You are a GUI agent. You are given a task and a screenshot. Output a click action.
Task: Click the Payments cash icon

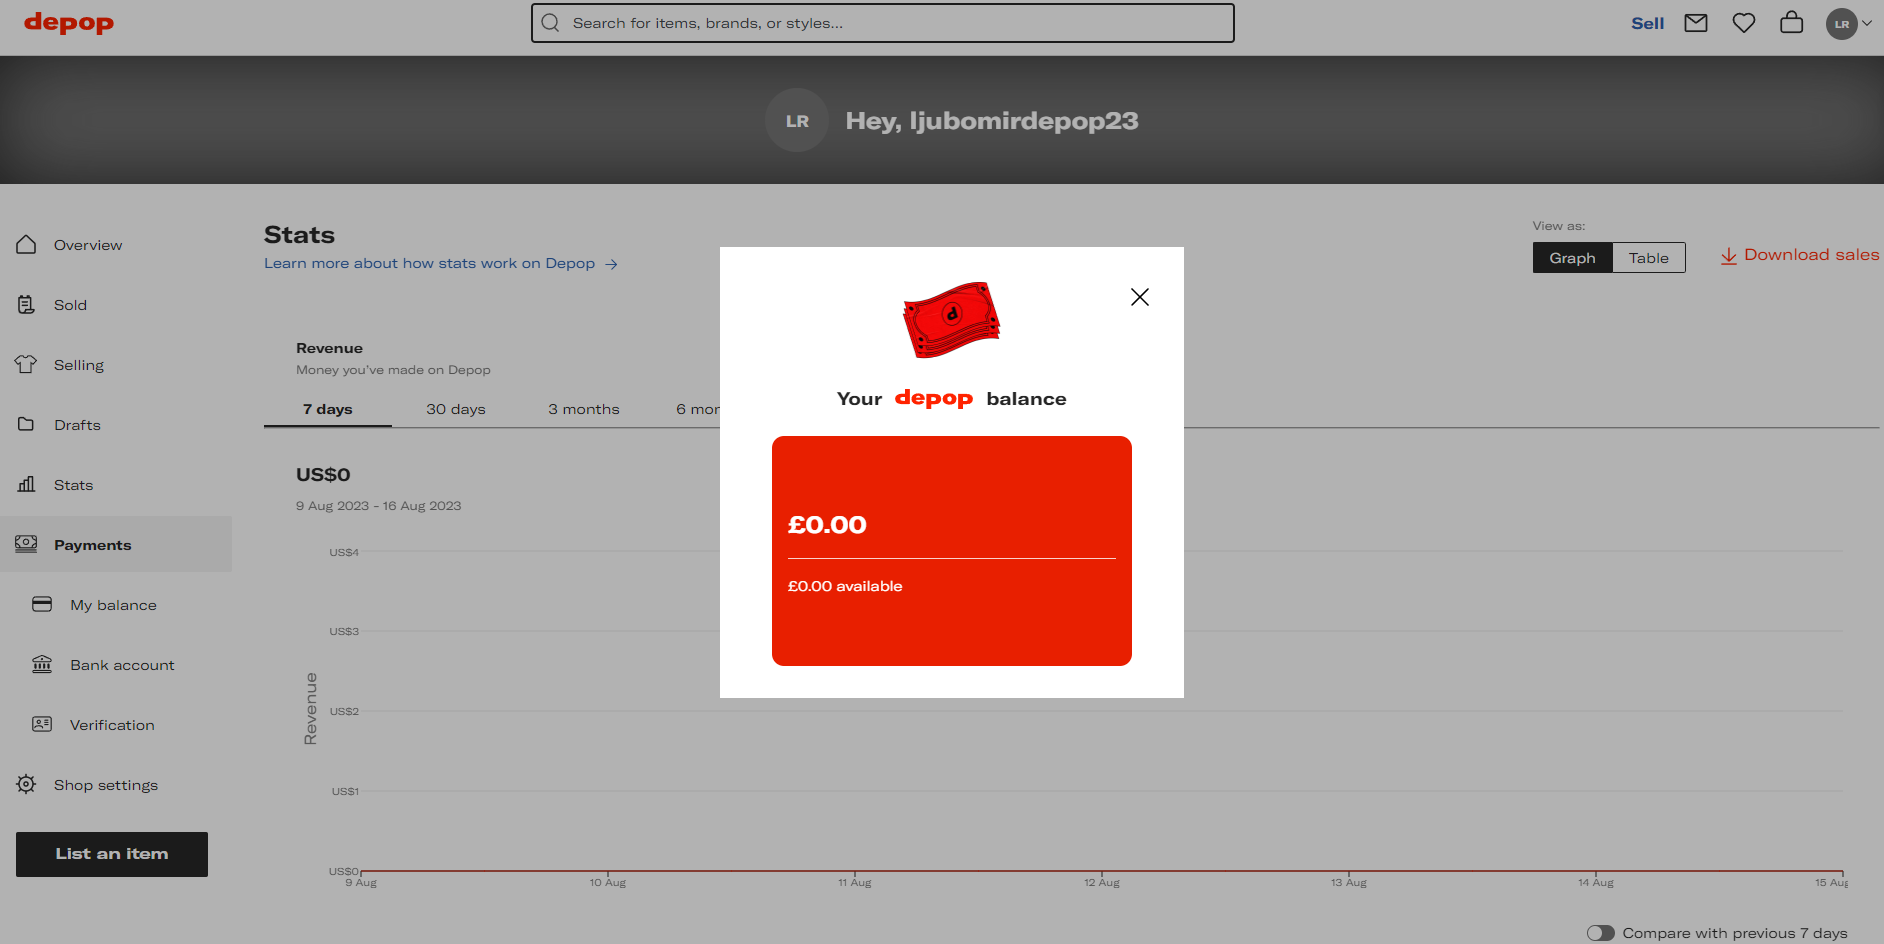click(x=26, y=544)
